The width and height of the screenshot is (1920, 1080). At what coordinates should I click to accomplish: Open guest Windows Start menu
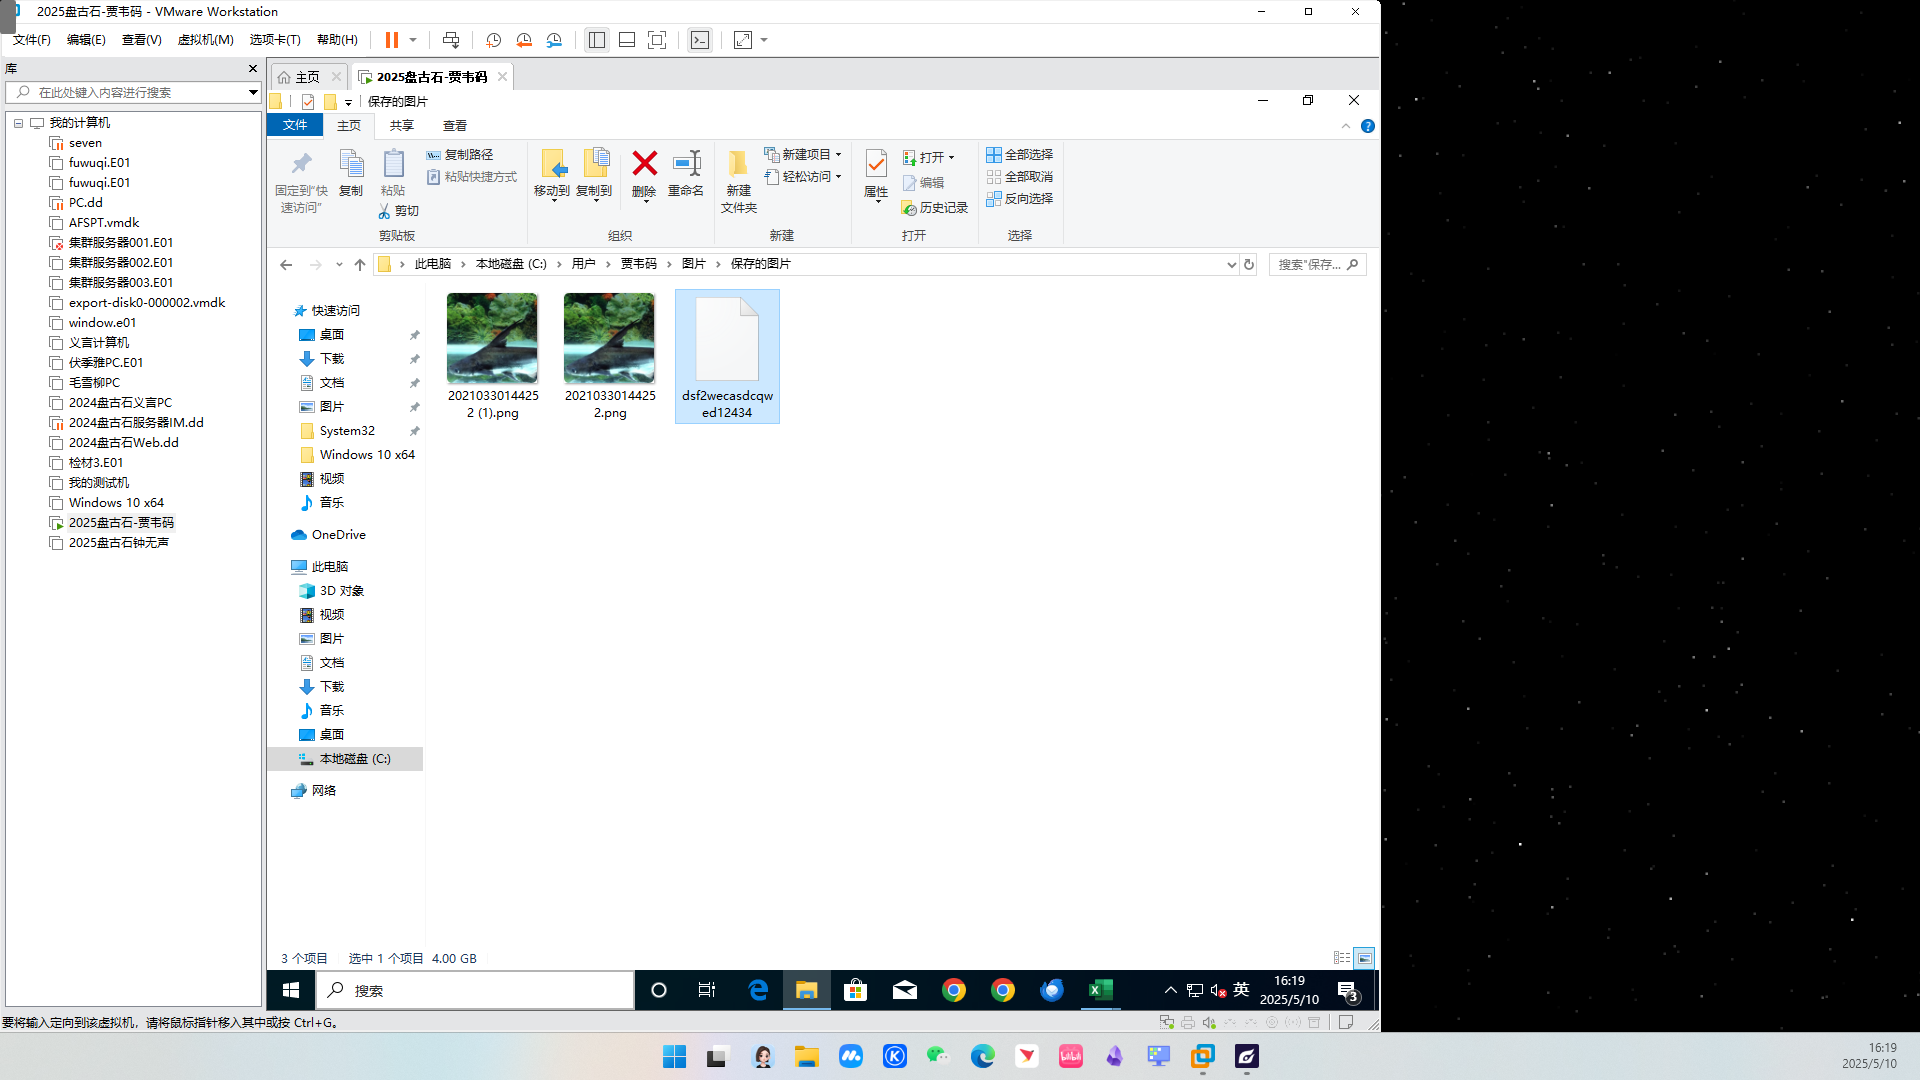pos(291,990)
